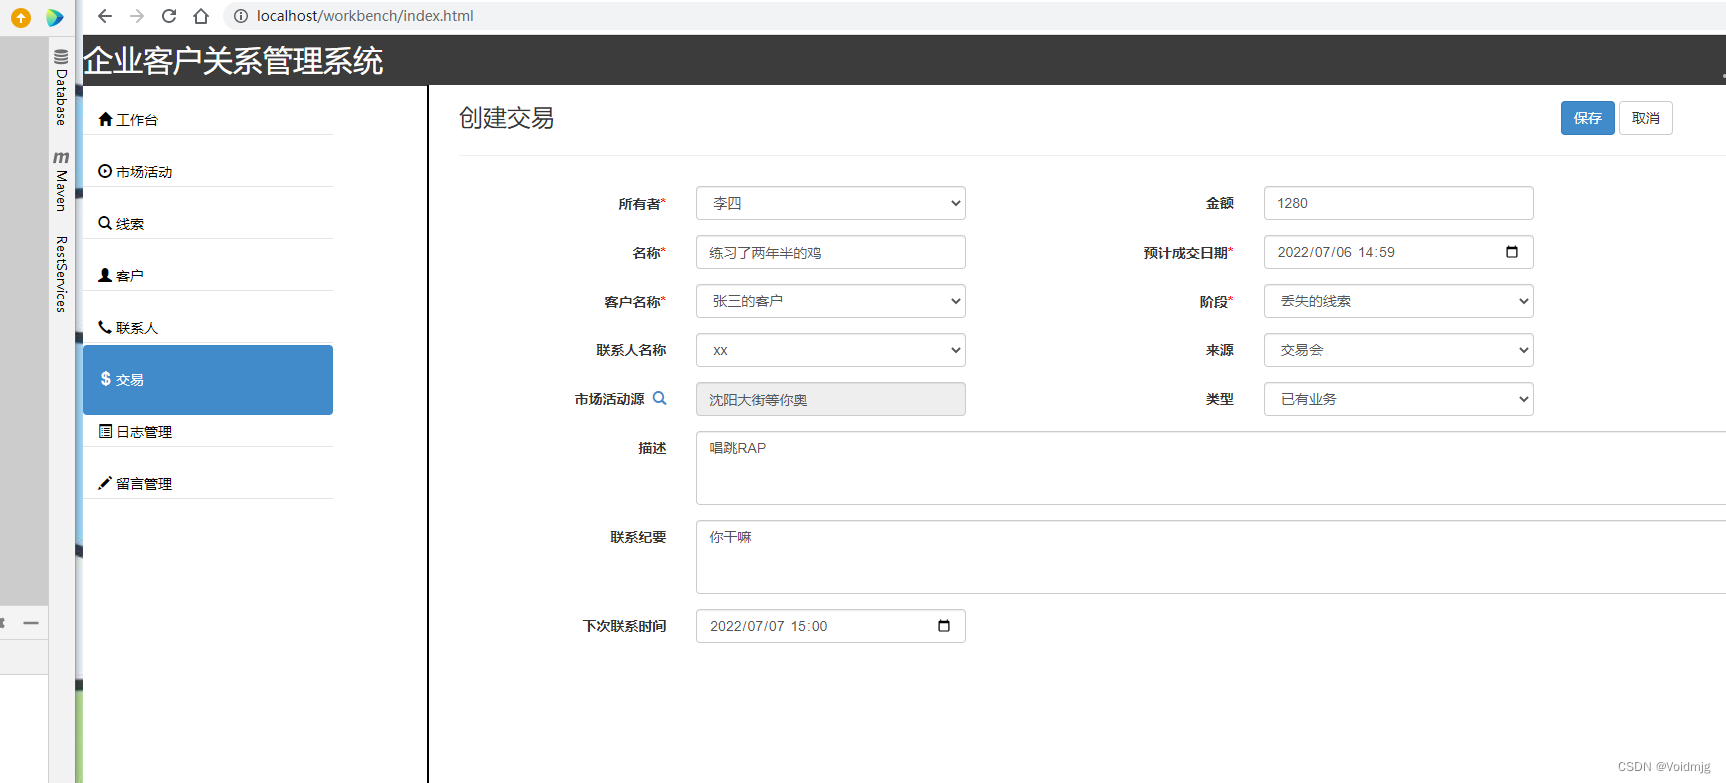Image resolution: width=1726 pixels, height=783 pixels.
Task: Open the RestServices side panel
Action: click(x=61, y=274)
